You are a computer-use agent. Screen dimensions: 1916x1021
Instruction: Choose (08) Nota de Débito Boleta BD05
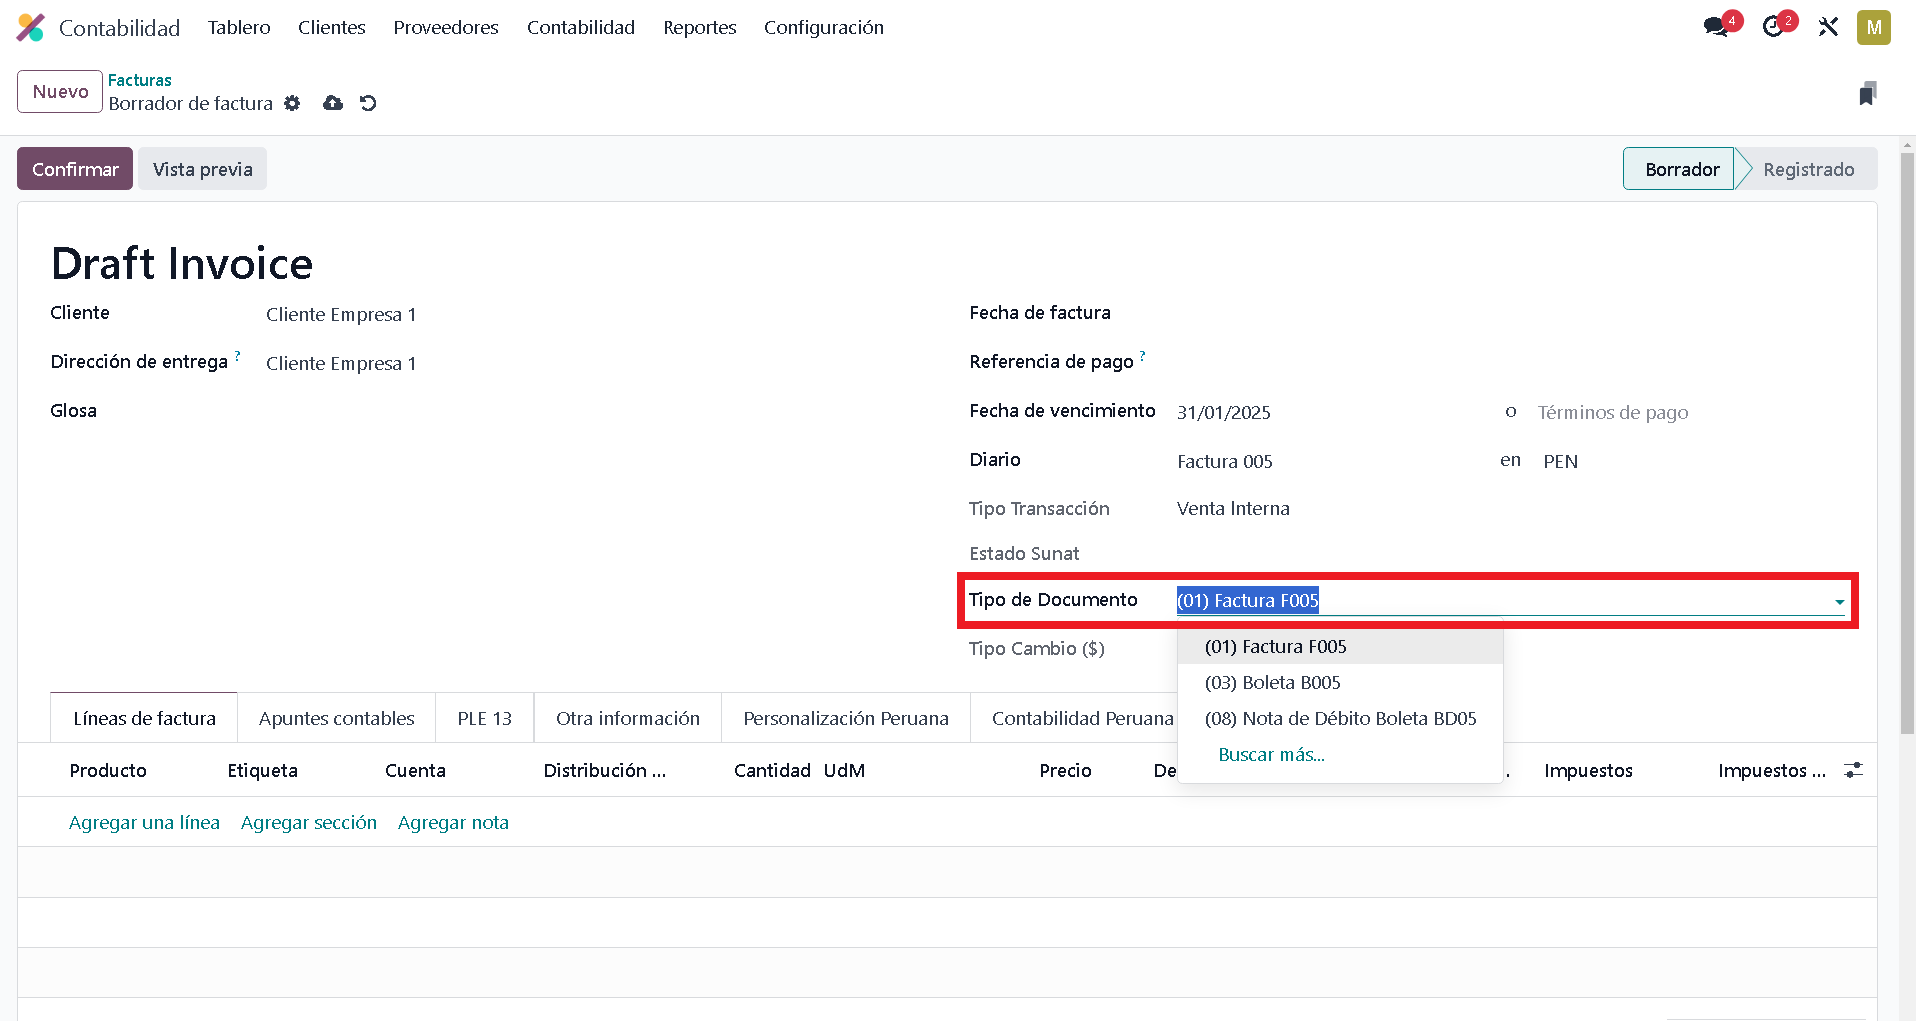(1340, 719)
